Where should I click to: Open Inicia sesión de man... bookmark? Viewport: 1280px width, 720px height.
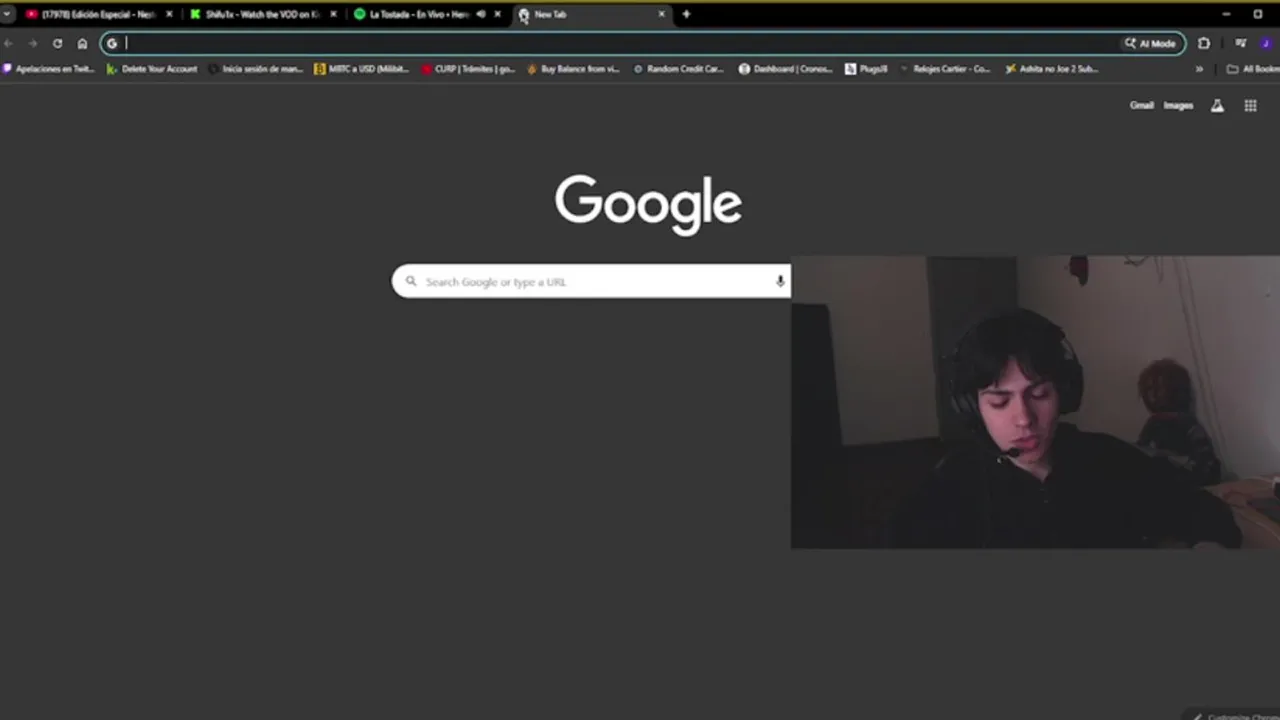(x=256, y=69)
